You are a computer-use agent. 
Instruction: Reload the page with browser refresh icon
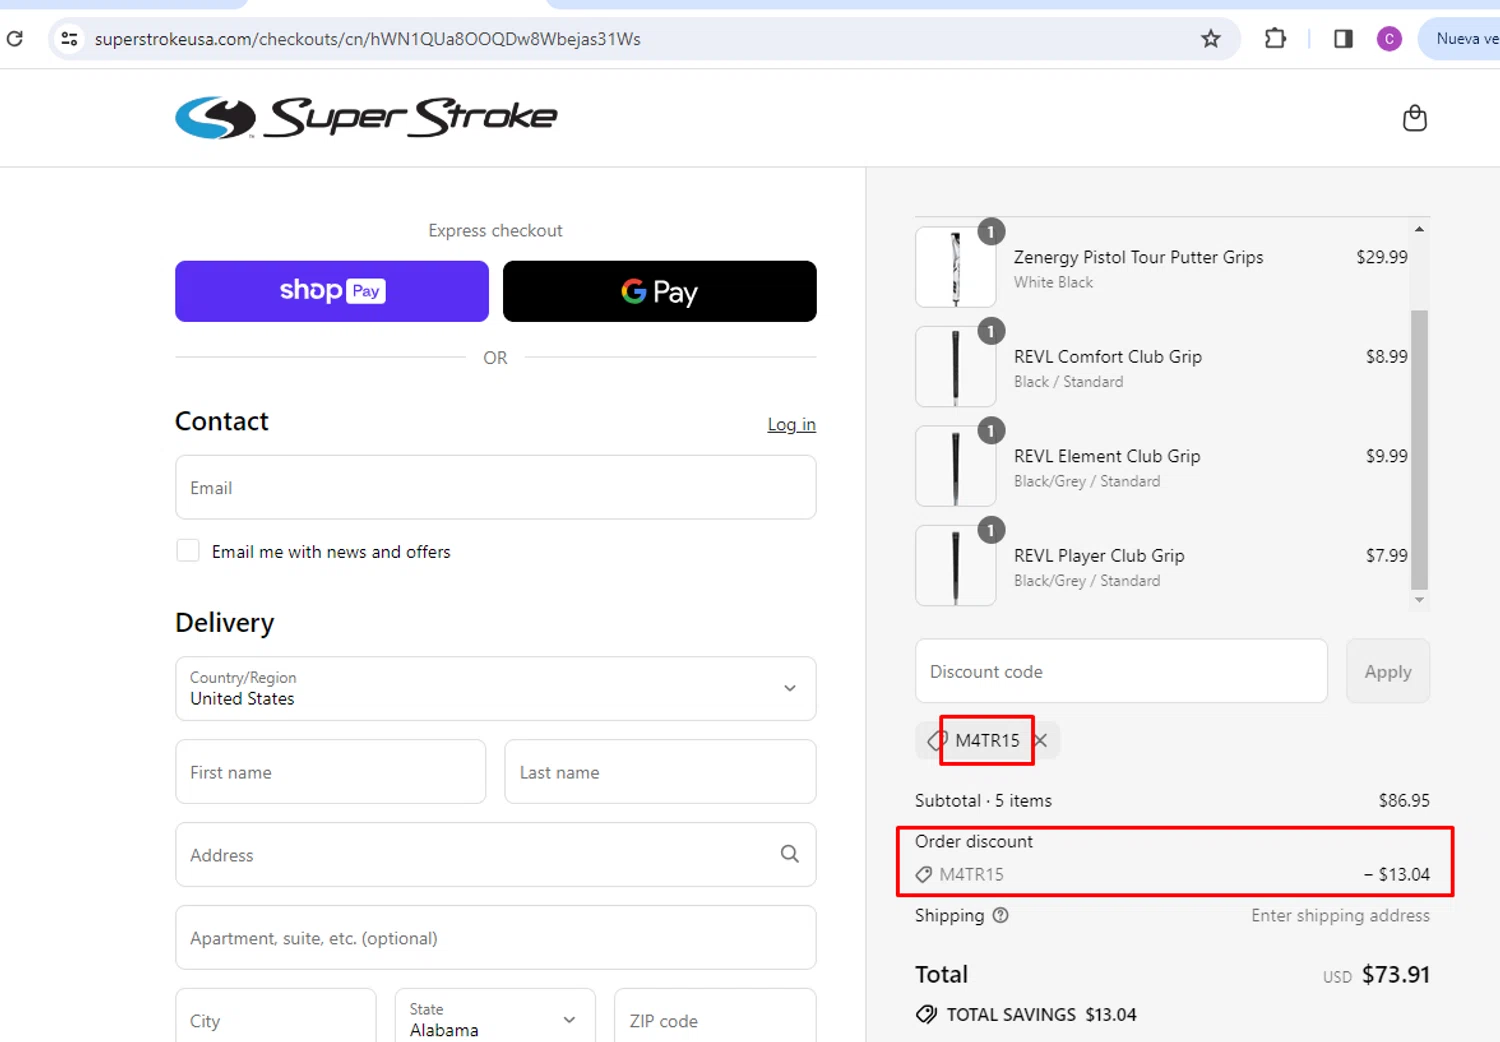pos(15,39)
